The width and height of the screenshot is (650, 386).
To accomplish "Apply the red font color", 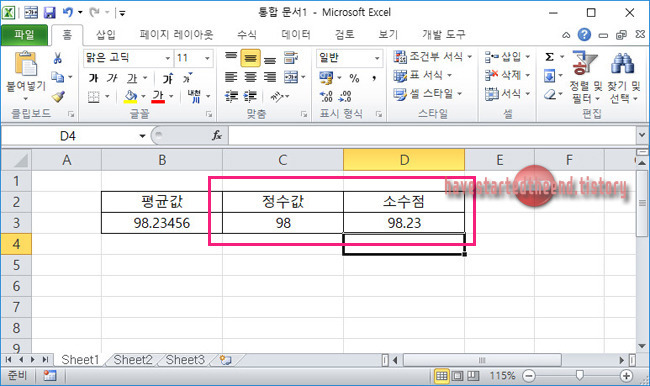I will (158, 97).
